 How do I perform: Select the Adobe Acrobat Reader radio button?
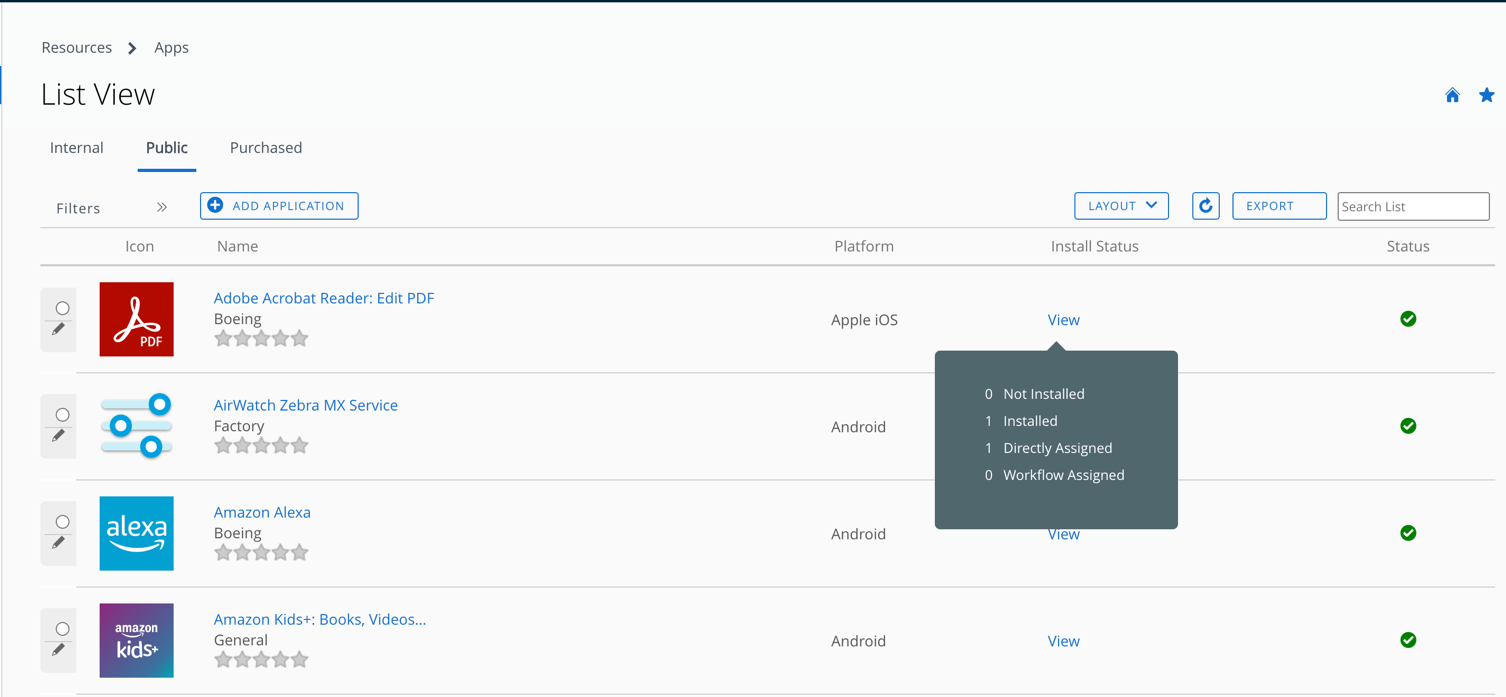click(x=62, y=308)
